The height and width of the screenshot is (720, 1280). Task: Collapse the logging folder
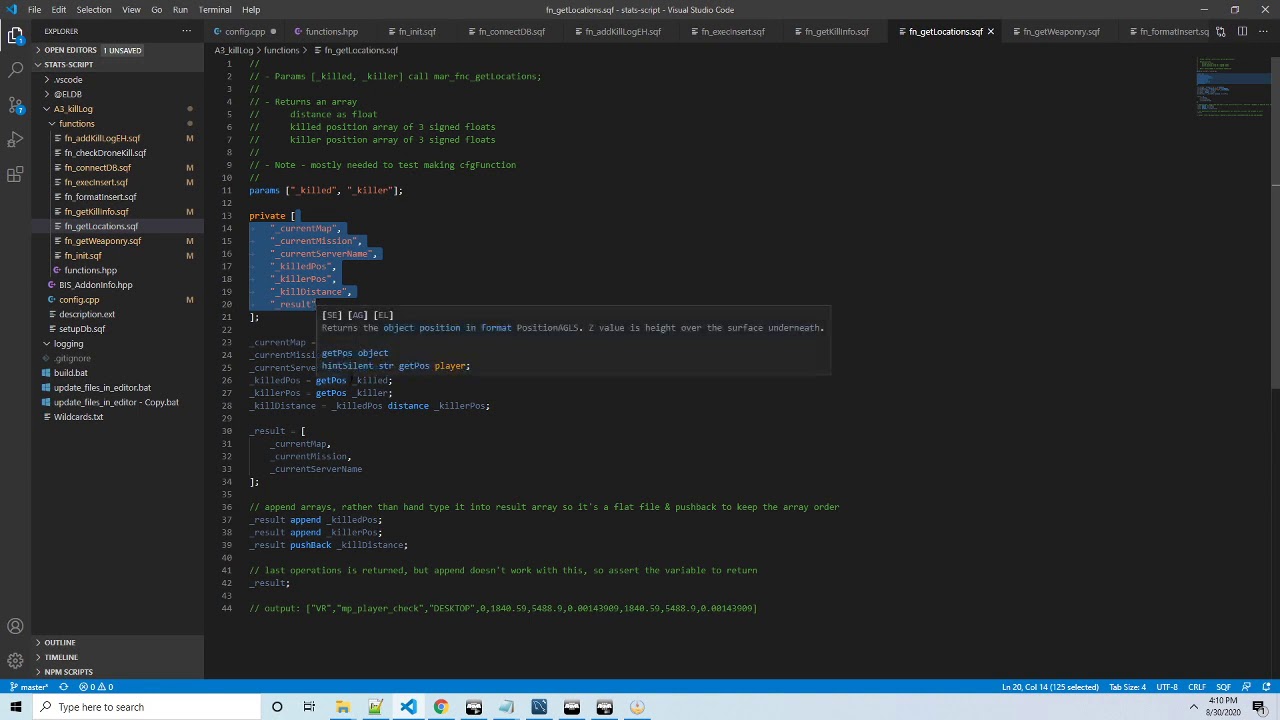click(118, 343)
